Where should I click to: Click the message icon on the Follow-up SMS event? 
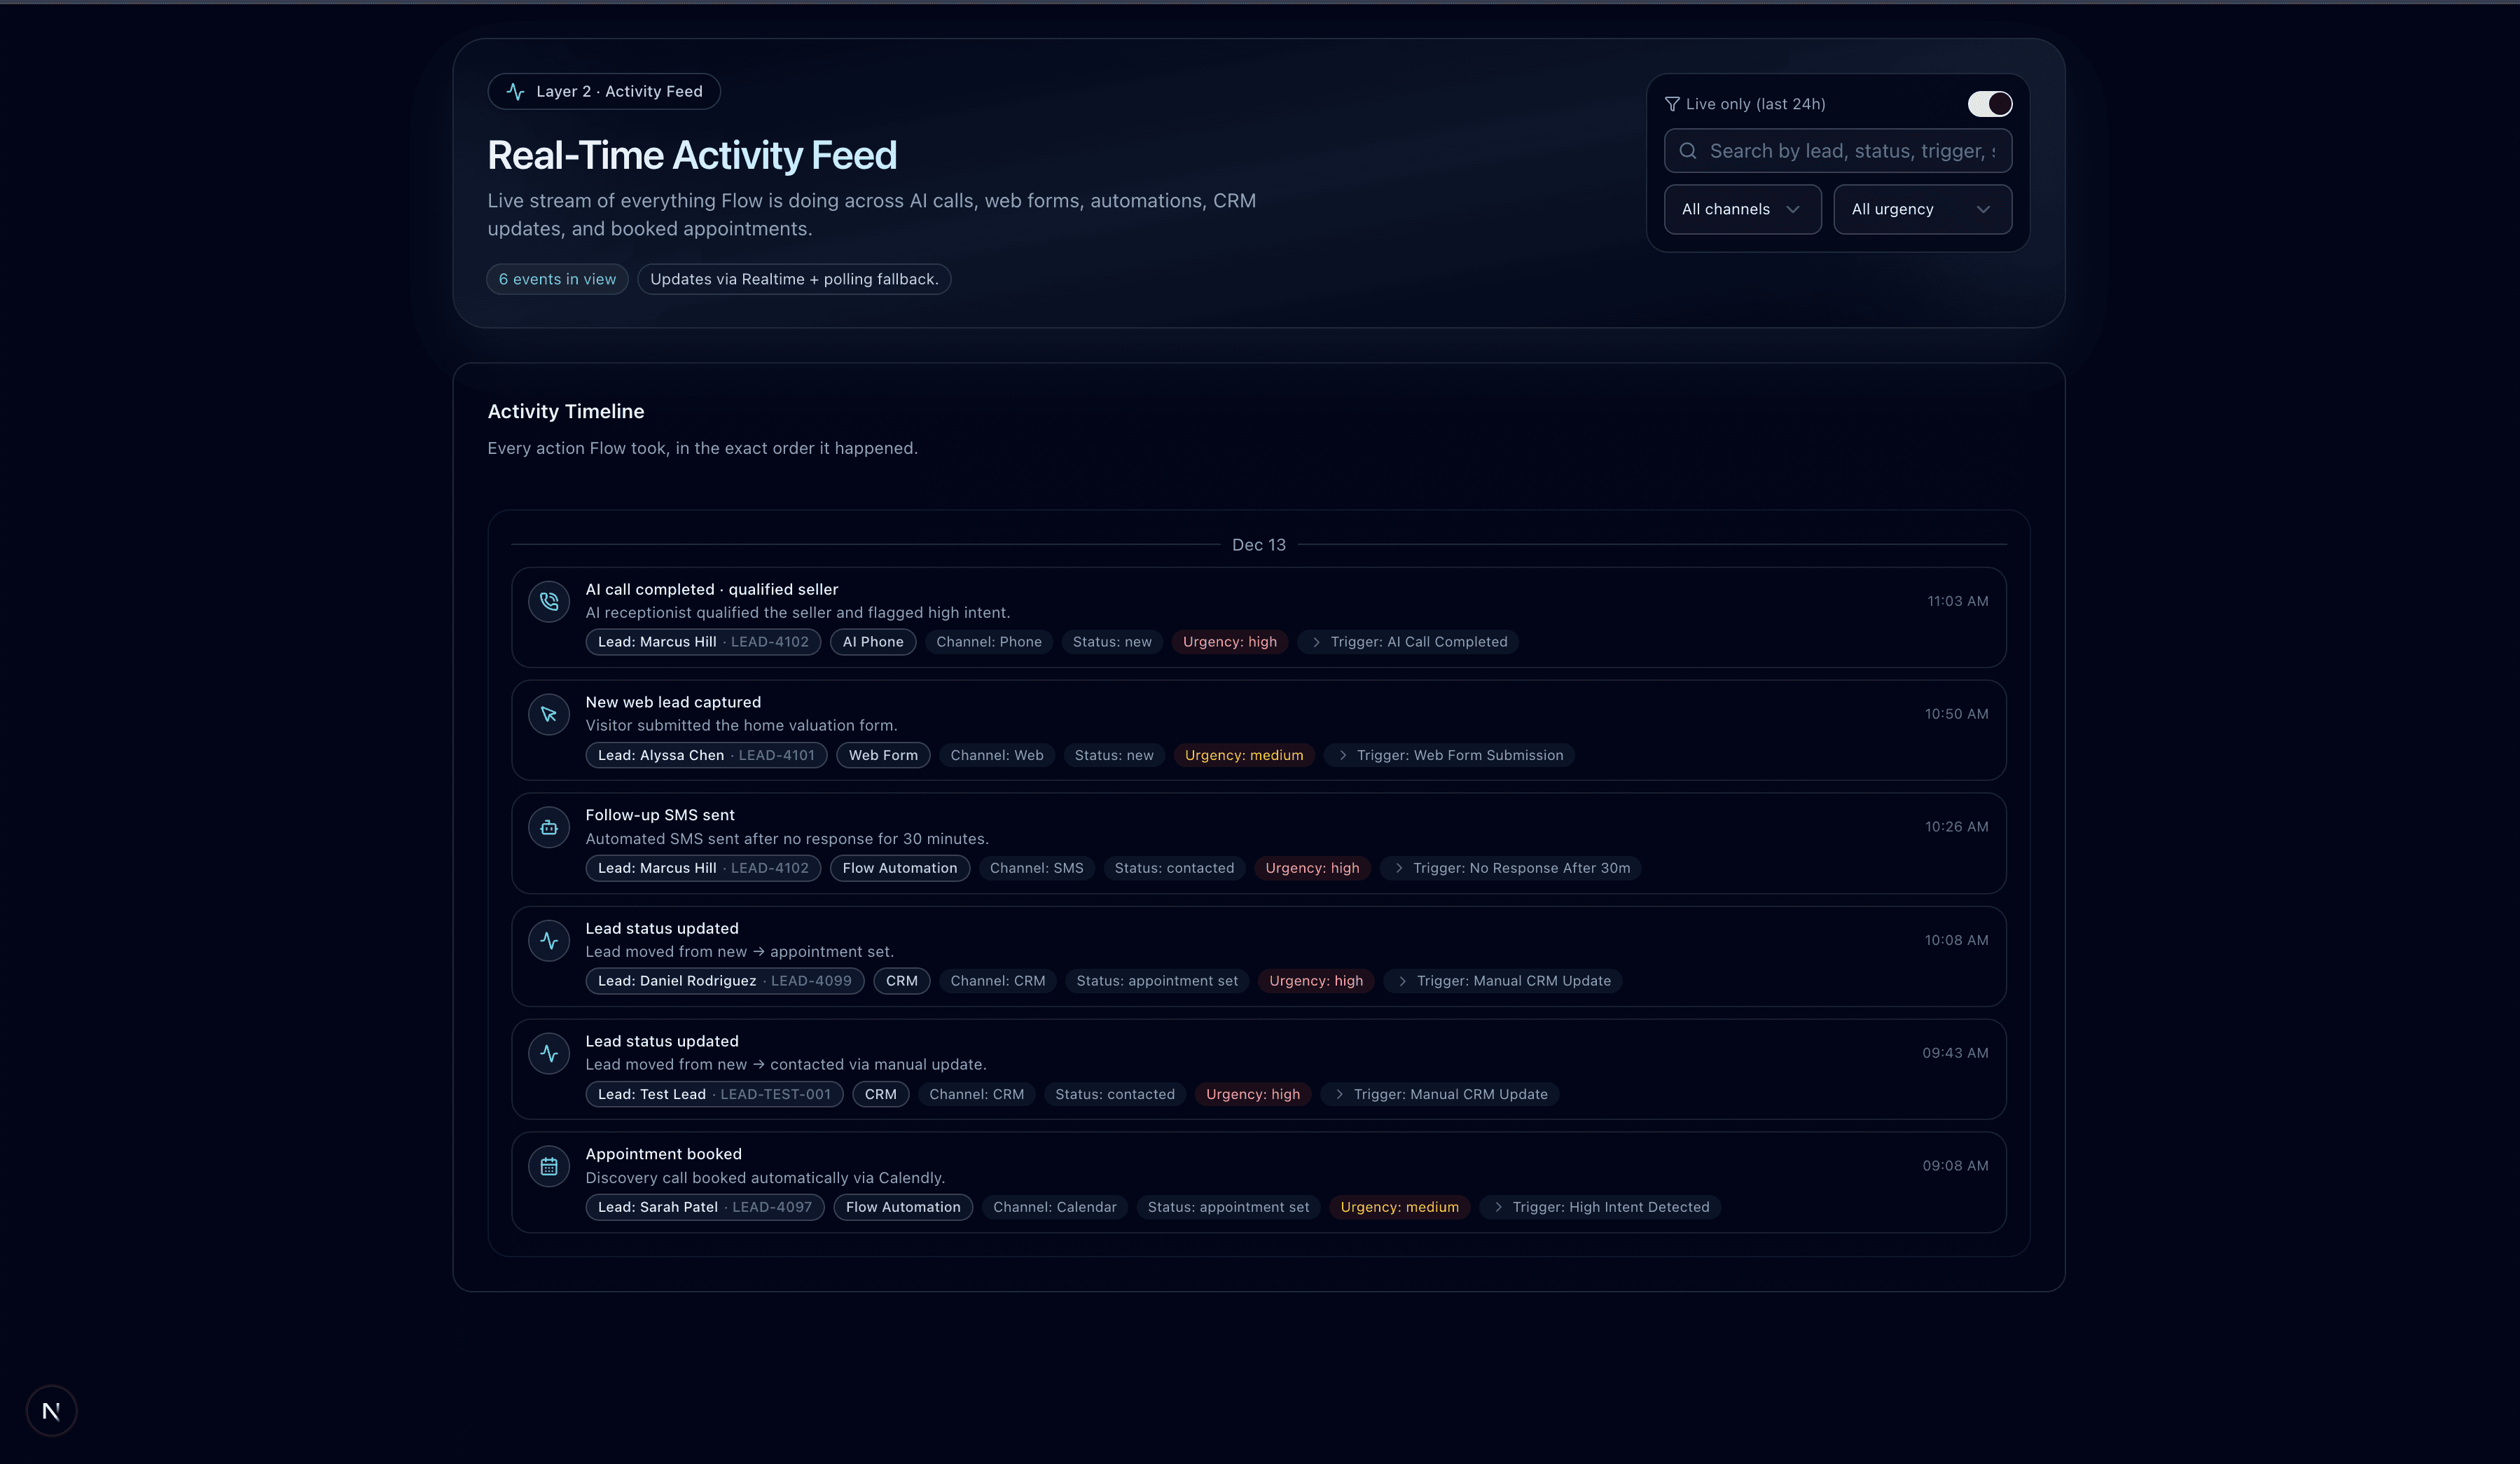tap(548, 826)
